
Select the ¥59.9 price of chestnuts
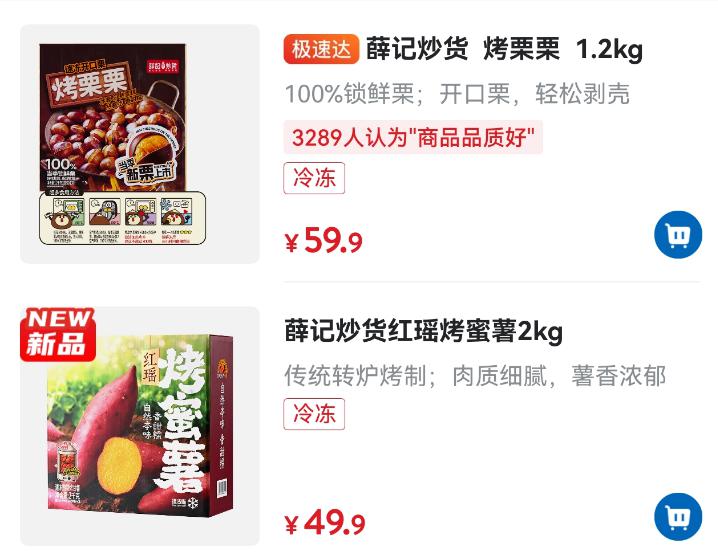[x=323, y=240]
